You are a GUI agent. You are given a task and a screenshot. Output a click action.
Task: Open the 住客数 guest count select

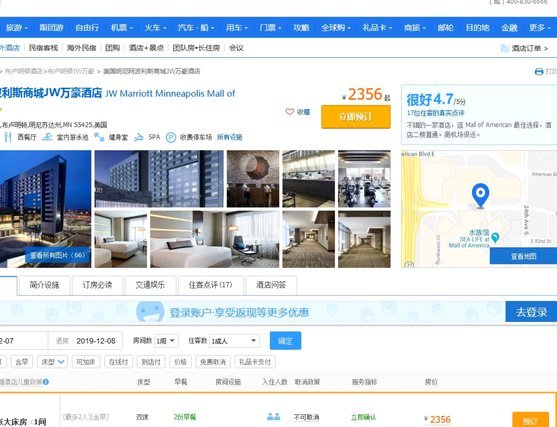pyautogui.click(x=234, y=341)
